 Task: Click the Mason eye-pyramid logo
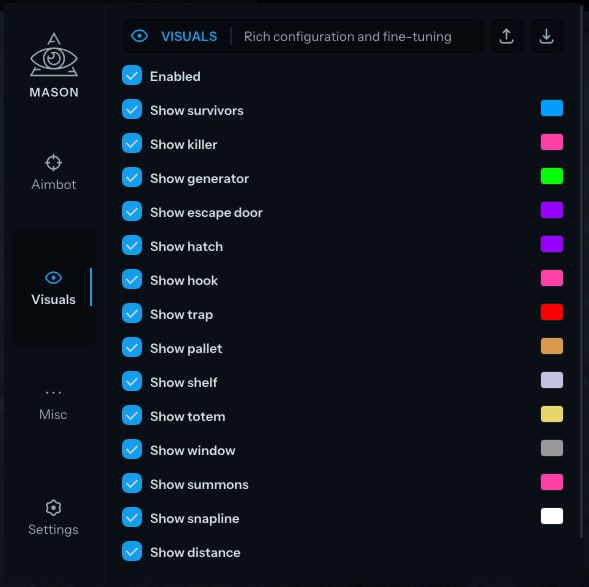(x=54, y=55)
